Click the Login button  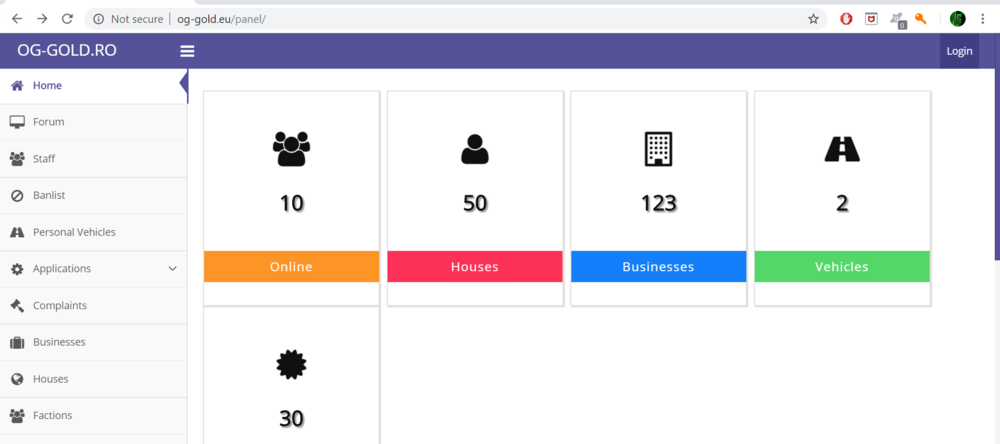point(959,51)
